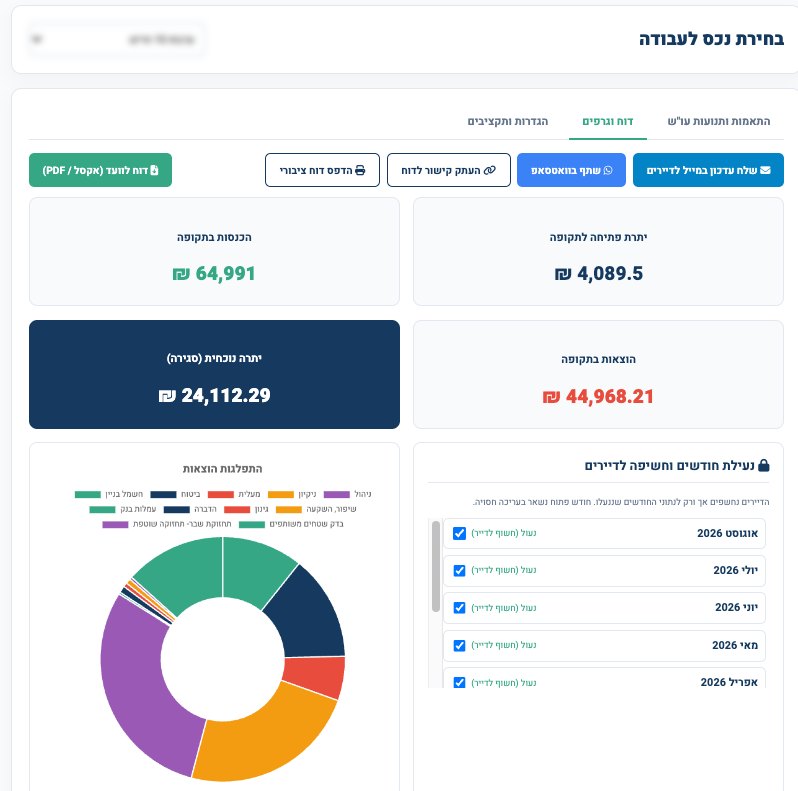Viewport: 798px width, 791px height.
Task: Click the חשמל בניין legend label
Action: point(124,494)
